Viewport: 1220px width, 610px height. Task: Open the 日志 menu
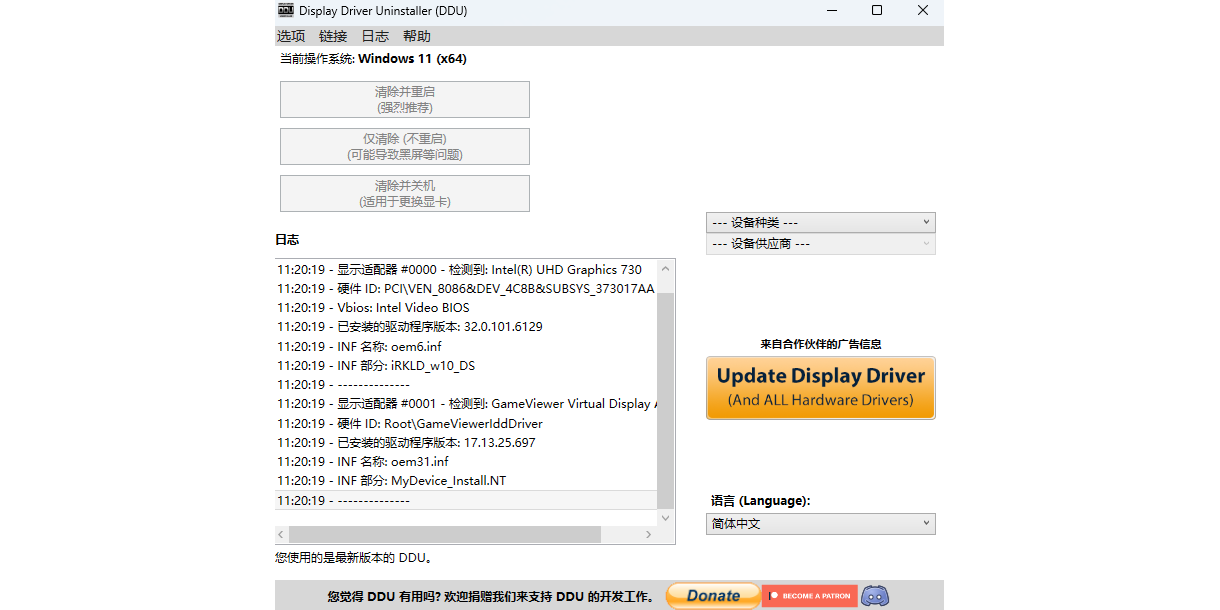click(x=375, y=36)
